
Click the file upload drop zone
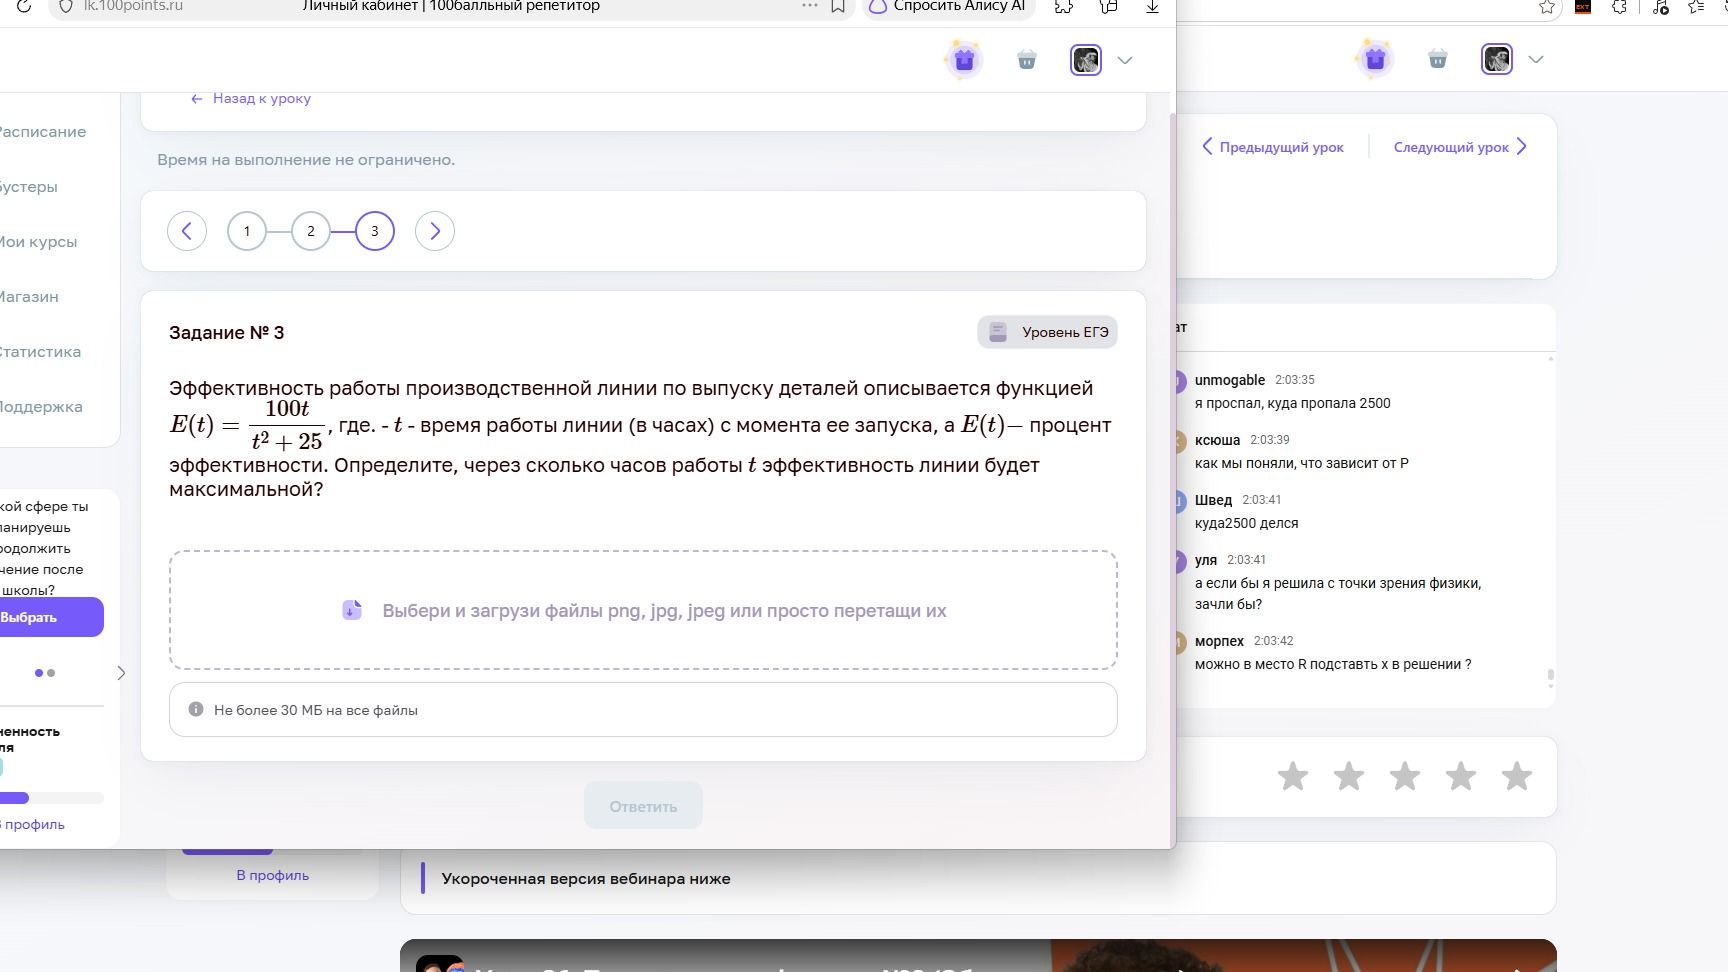coord(643,610)
